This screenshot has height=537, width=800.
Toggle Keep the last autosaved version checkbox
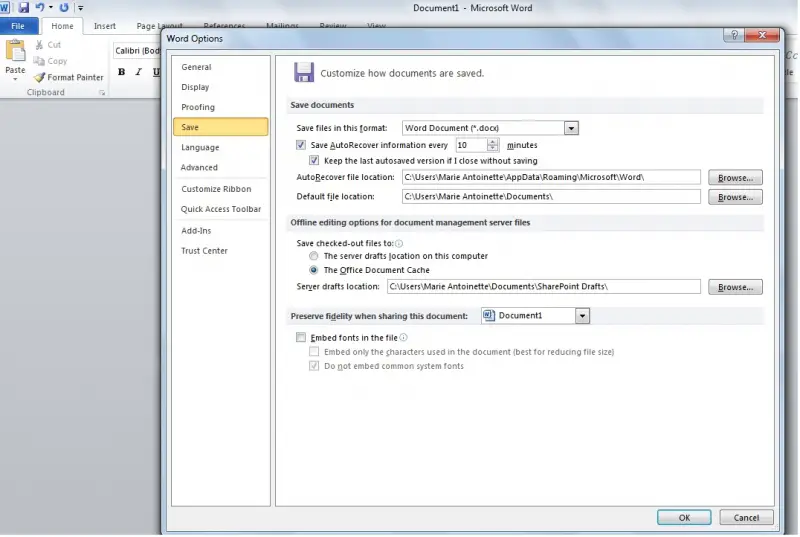314,161
